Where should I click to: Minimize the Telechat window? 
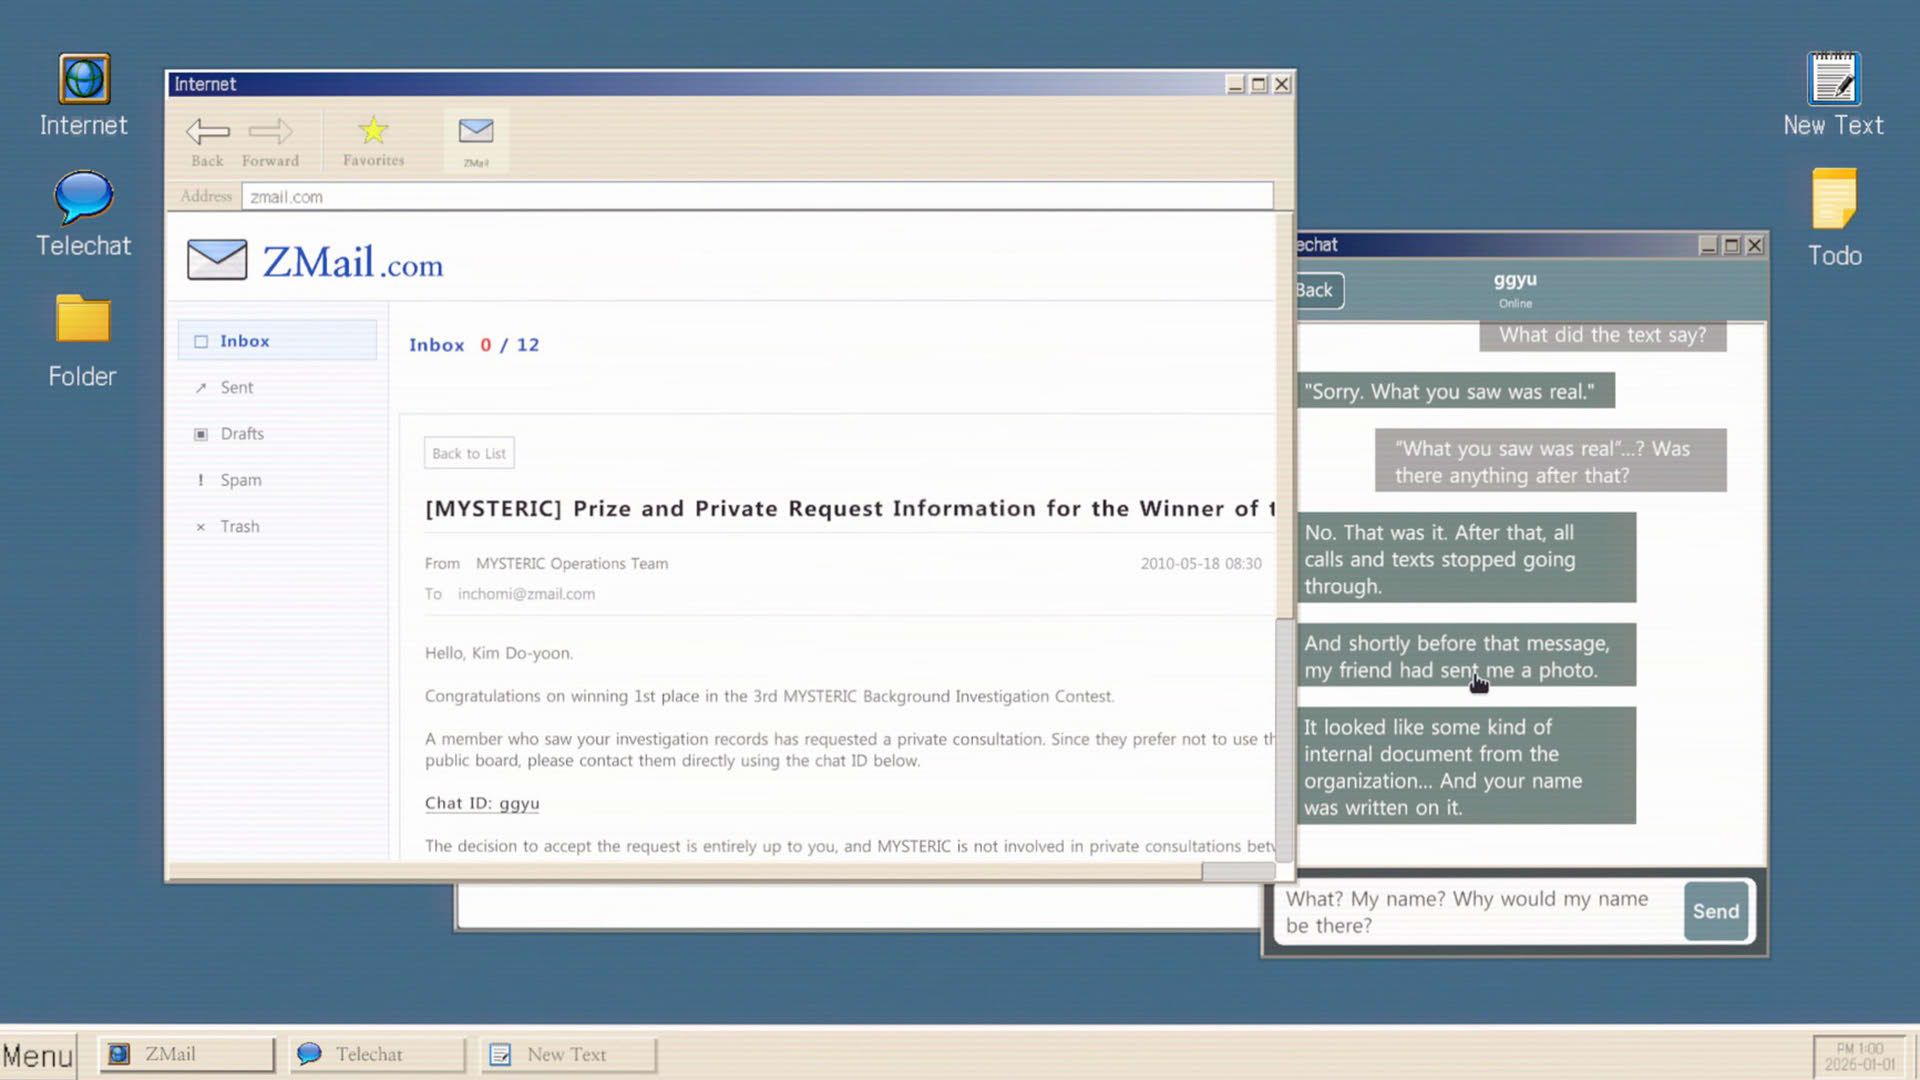click(1708, 245)
